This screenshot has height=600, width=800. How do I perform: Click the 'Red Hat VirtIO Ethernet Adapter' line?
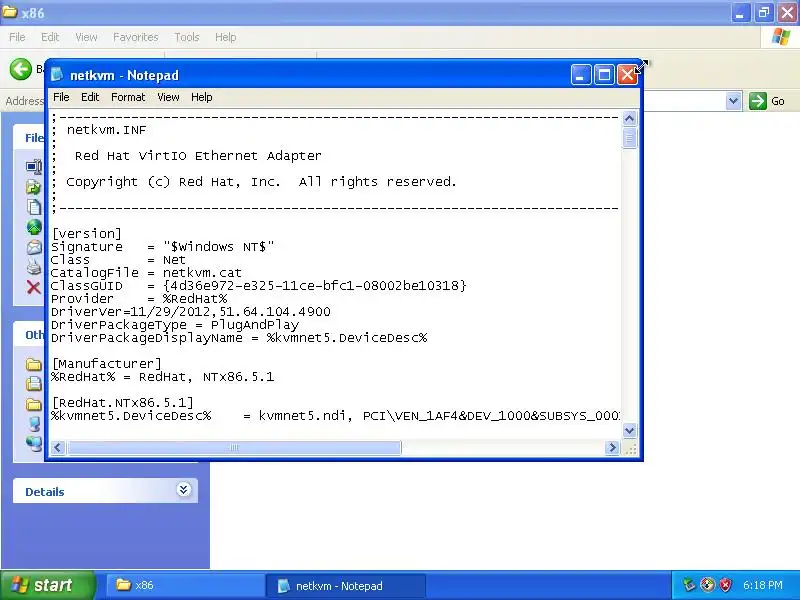pyautogui.click(x=198, y=156)
